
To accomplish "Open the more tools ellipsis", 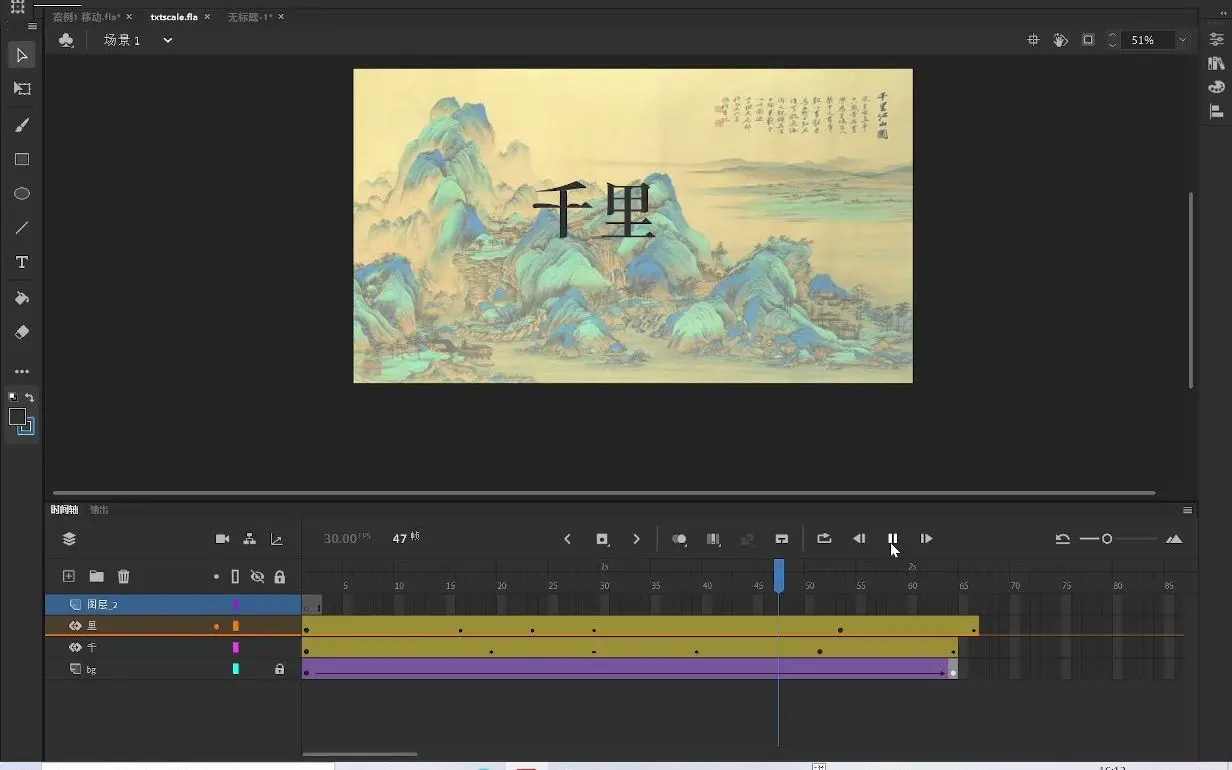I will click(x=22, y=372).
